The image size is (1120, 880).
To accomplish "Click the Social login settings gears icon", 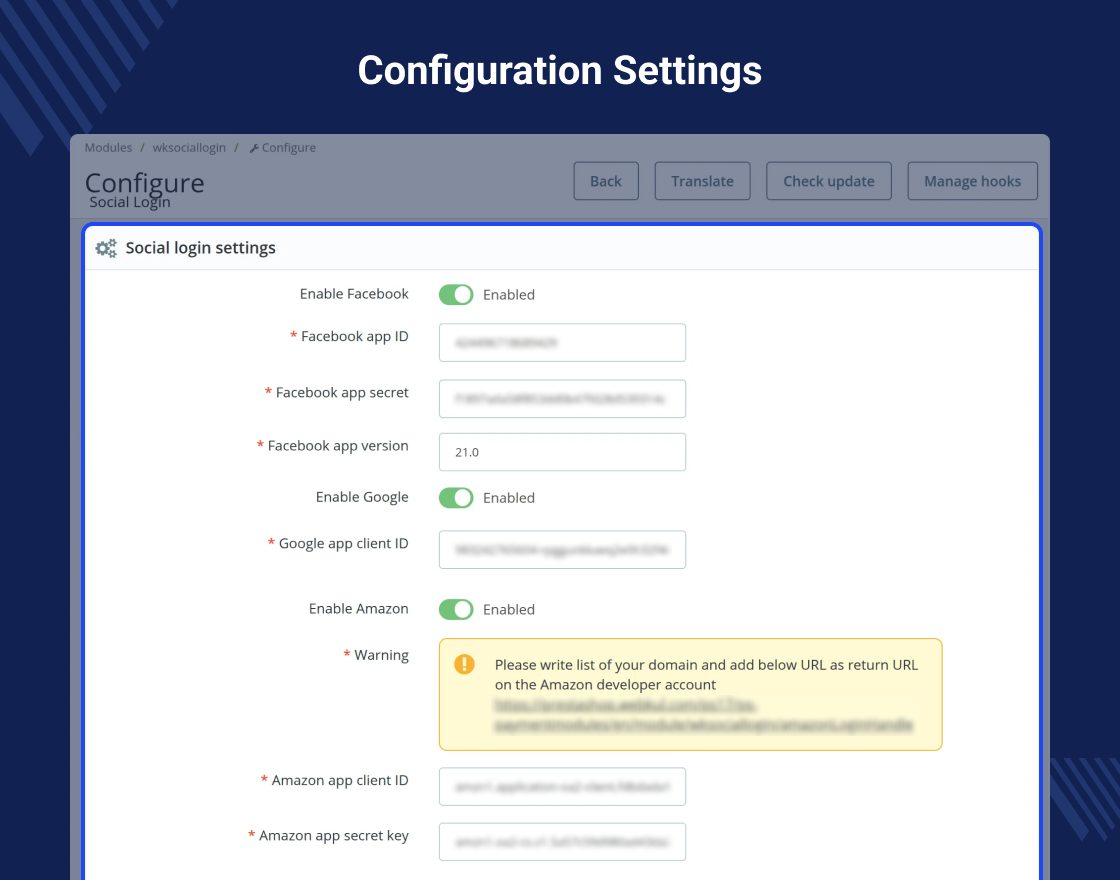I will [105, 248].
